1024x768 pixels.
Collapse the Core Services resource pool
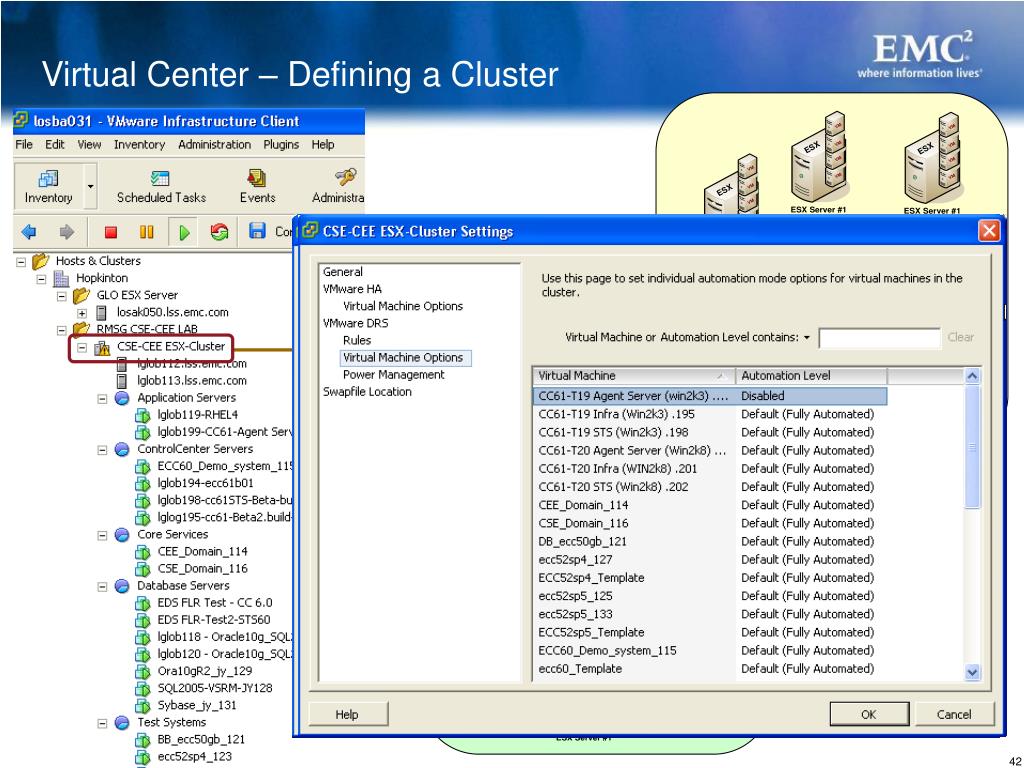click(103, 536)
